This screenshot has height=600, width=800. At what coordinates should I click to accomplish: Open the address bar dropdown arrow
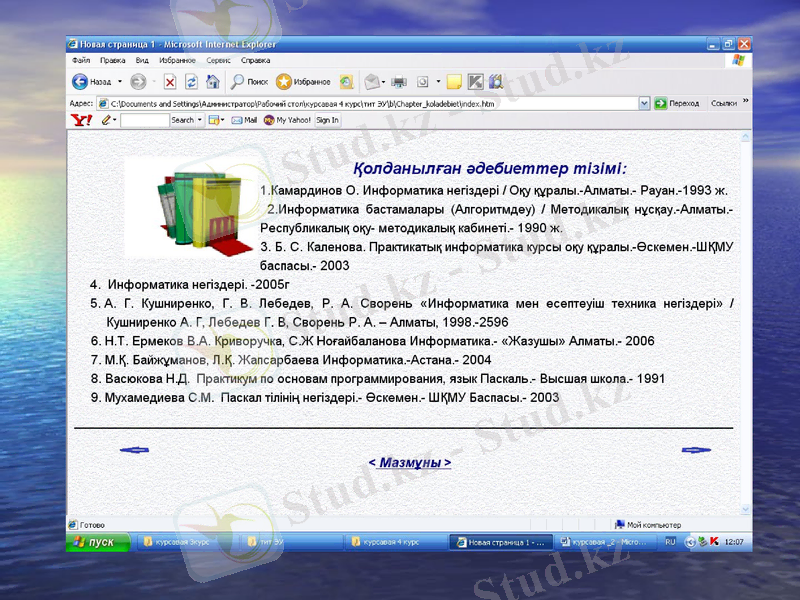pyautogui.click(x=645, y=102)
